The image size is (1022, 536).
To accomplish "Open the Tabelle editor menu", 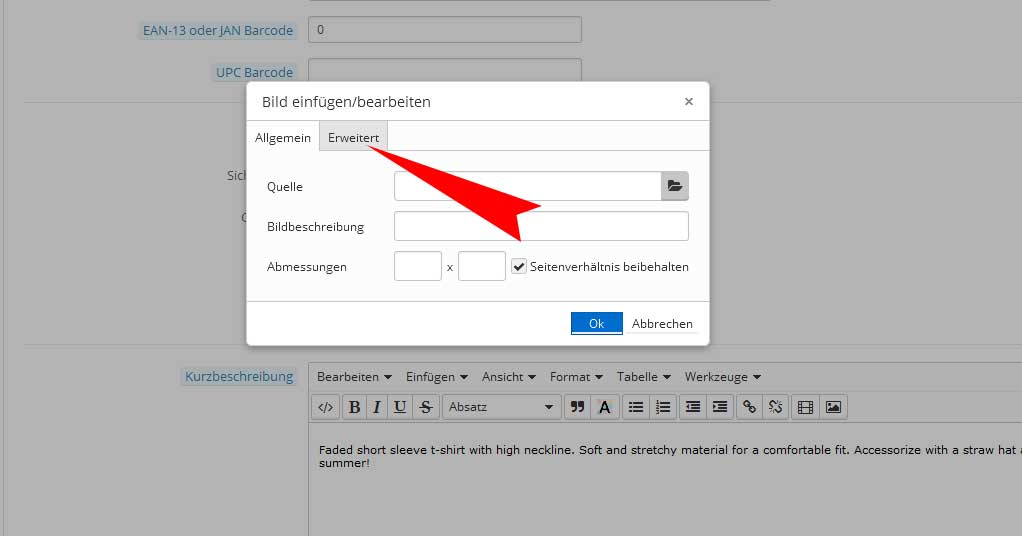I will coord(643,377).
